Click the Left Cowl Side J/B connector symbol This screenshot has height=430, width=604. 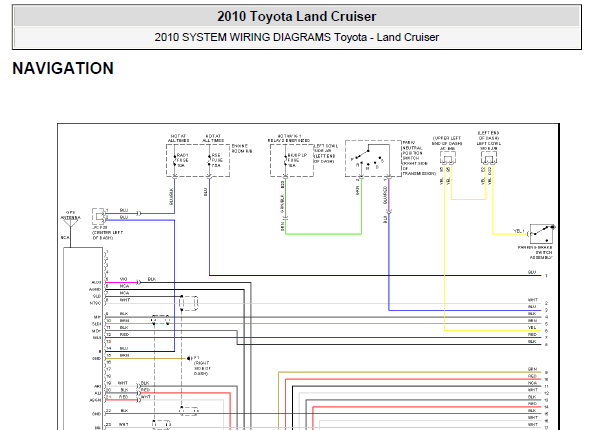[489, 158]
